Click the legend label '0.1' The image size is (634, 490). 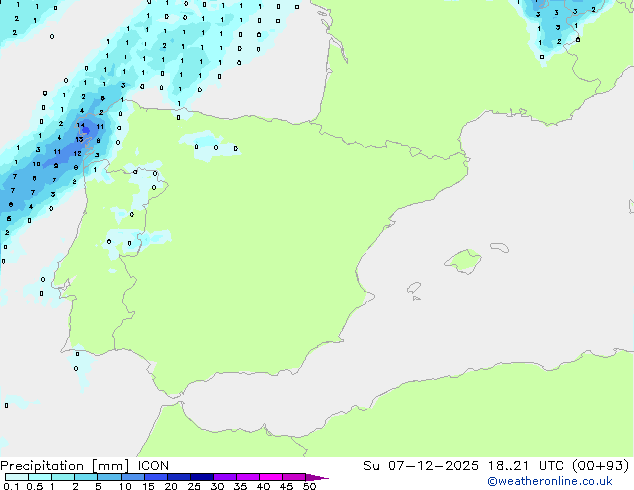click(11, 486)
